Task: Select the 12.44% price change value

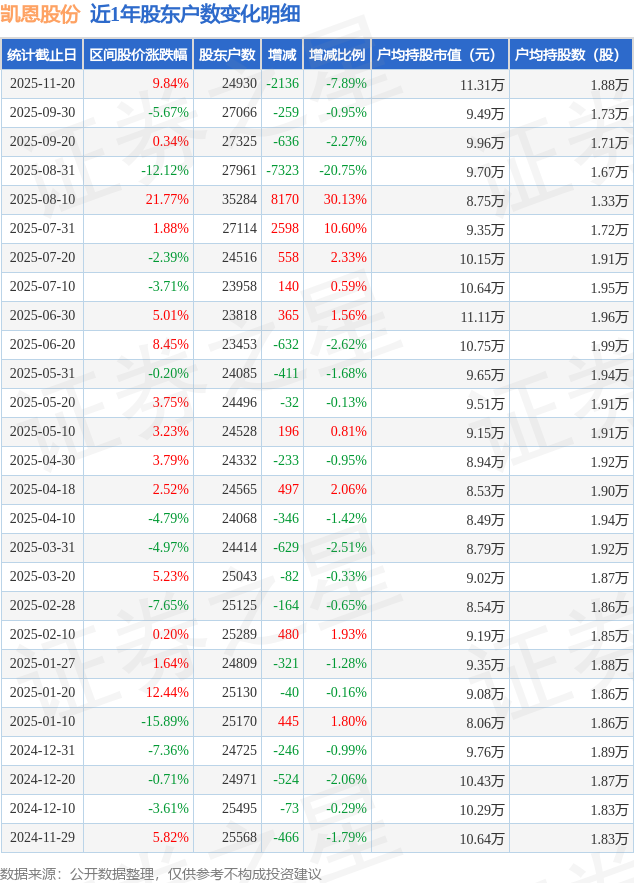Action: coord(167,693)
